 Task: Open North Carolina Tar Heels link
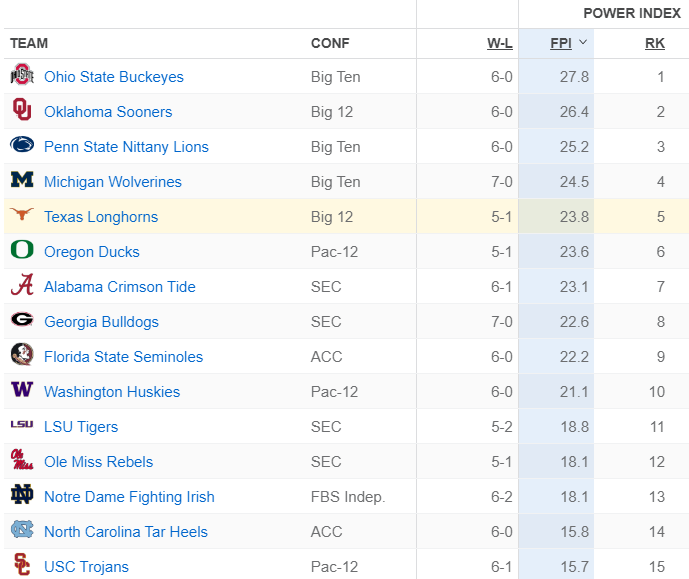(x=126, y=532)
